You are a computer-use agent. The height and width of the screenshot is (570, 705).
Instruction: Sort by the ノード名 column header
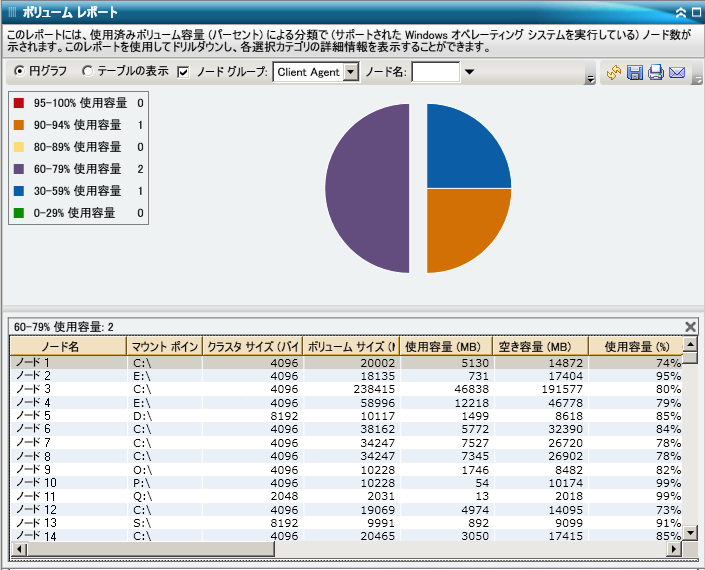68,346
